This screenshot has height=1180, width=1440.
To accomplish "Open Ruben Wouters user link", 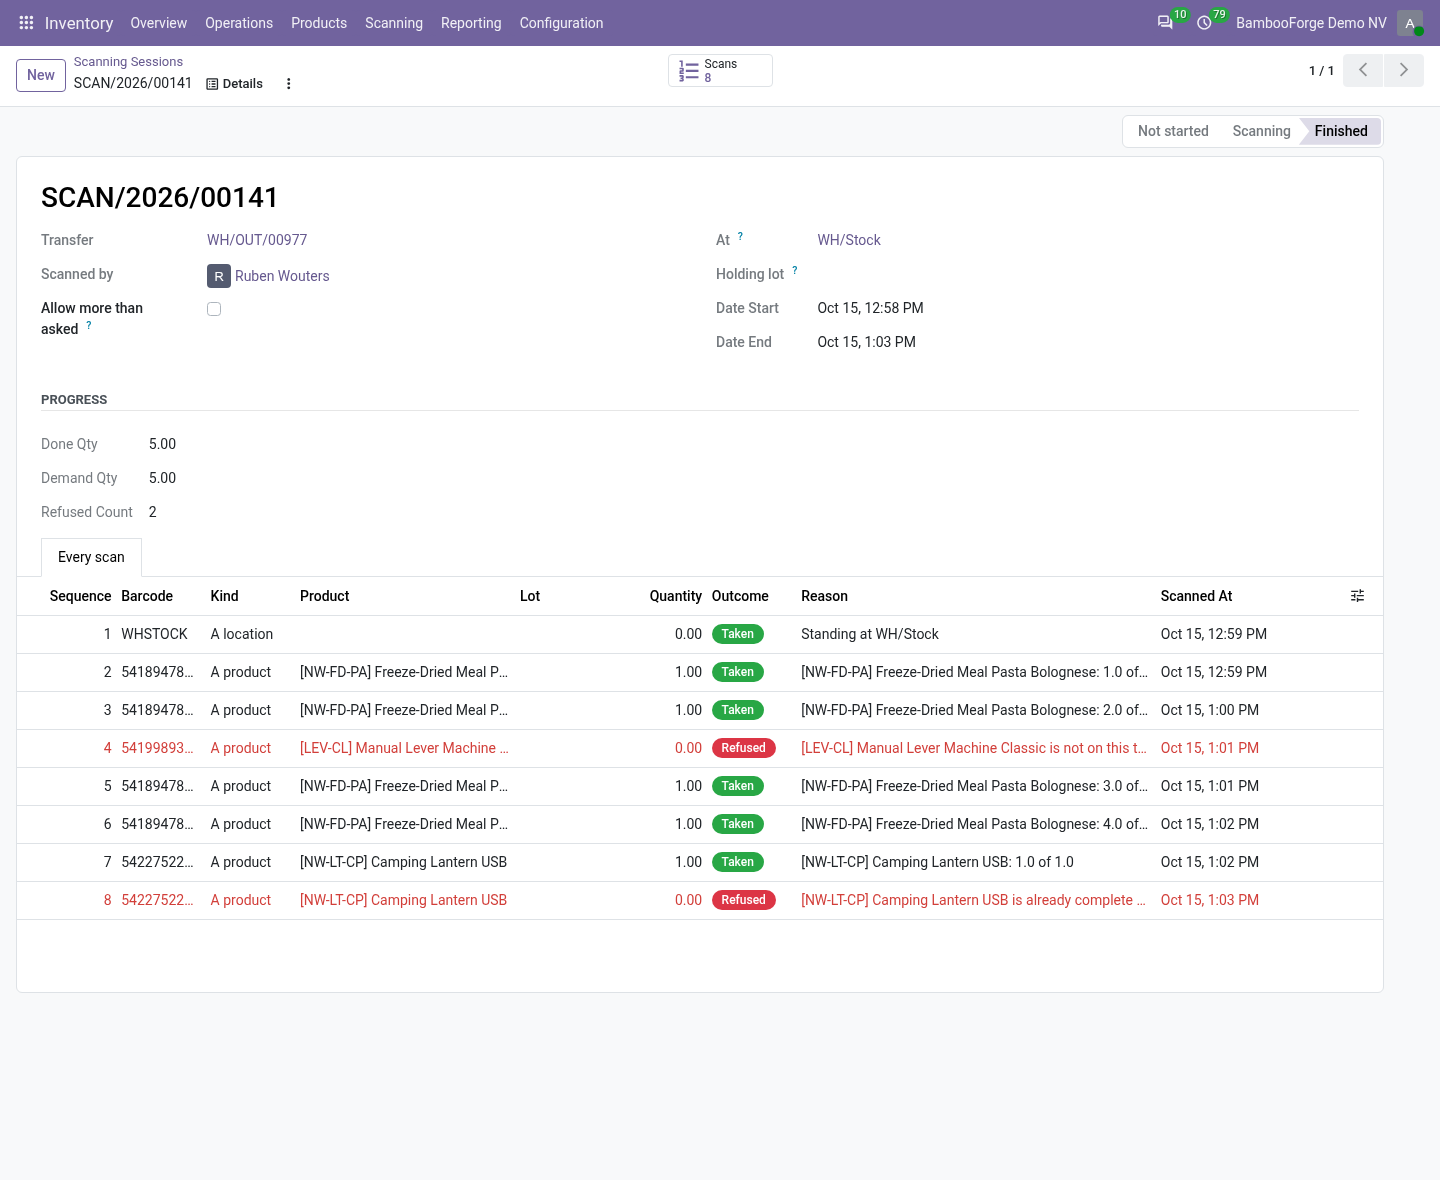I will [282, 276].
